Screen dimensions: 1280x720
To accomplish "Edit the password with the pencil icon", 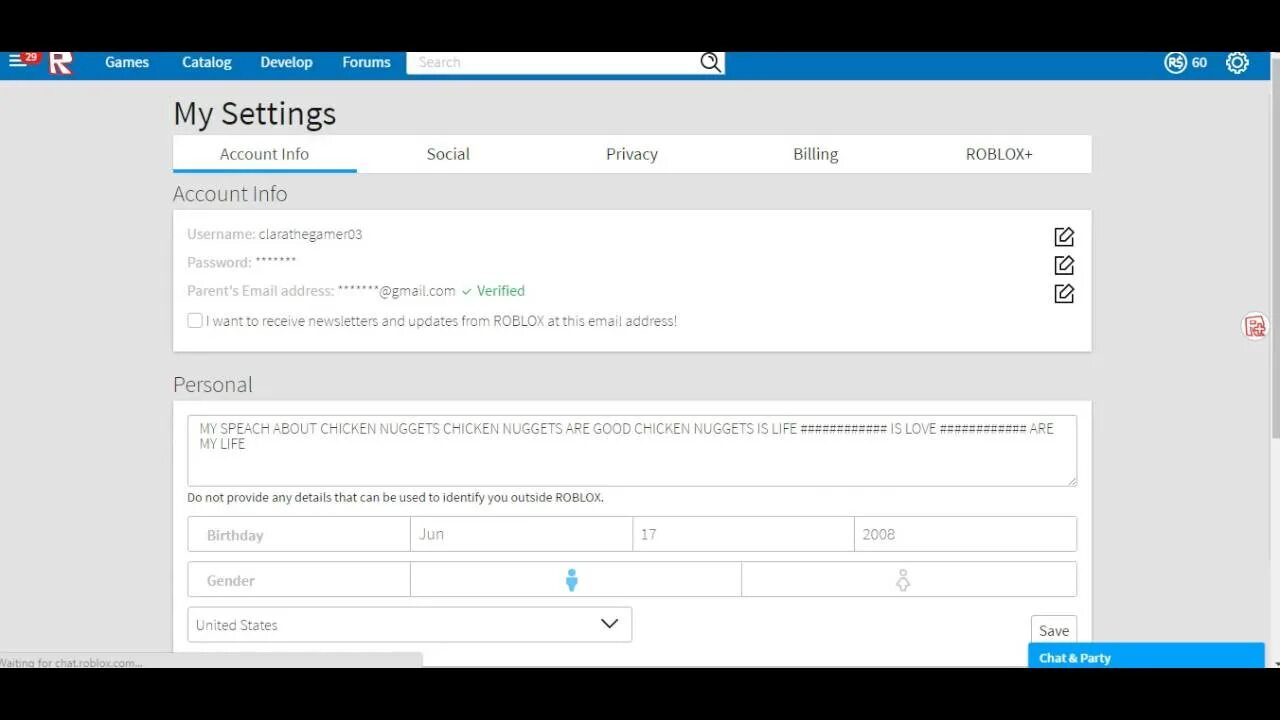I will [x=1064, y=265].
